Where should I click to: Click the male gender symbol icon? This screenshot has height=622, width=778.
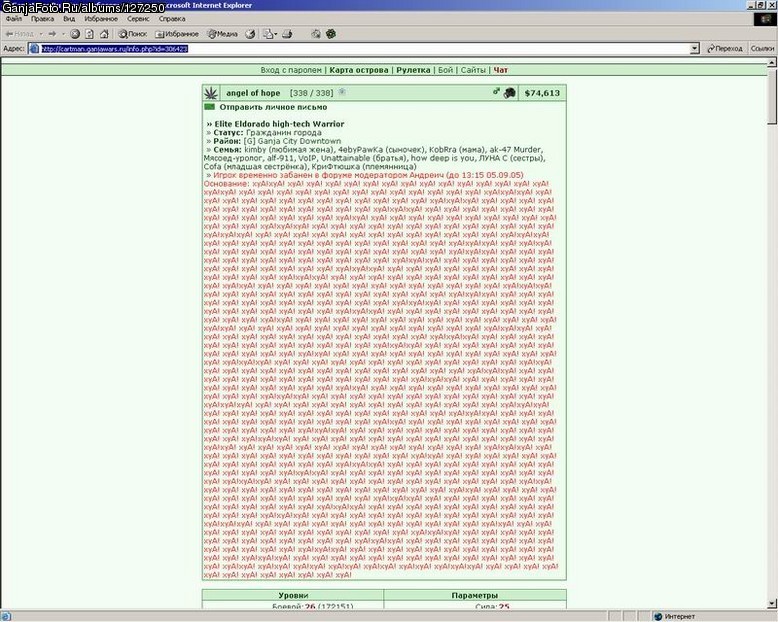pyautogui.click(x=496, y=91)
